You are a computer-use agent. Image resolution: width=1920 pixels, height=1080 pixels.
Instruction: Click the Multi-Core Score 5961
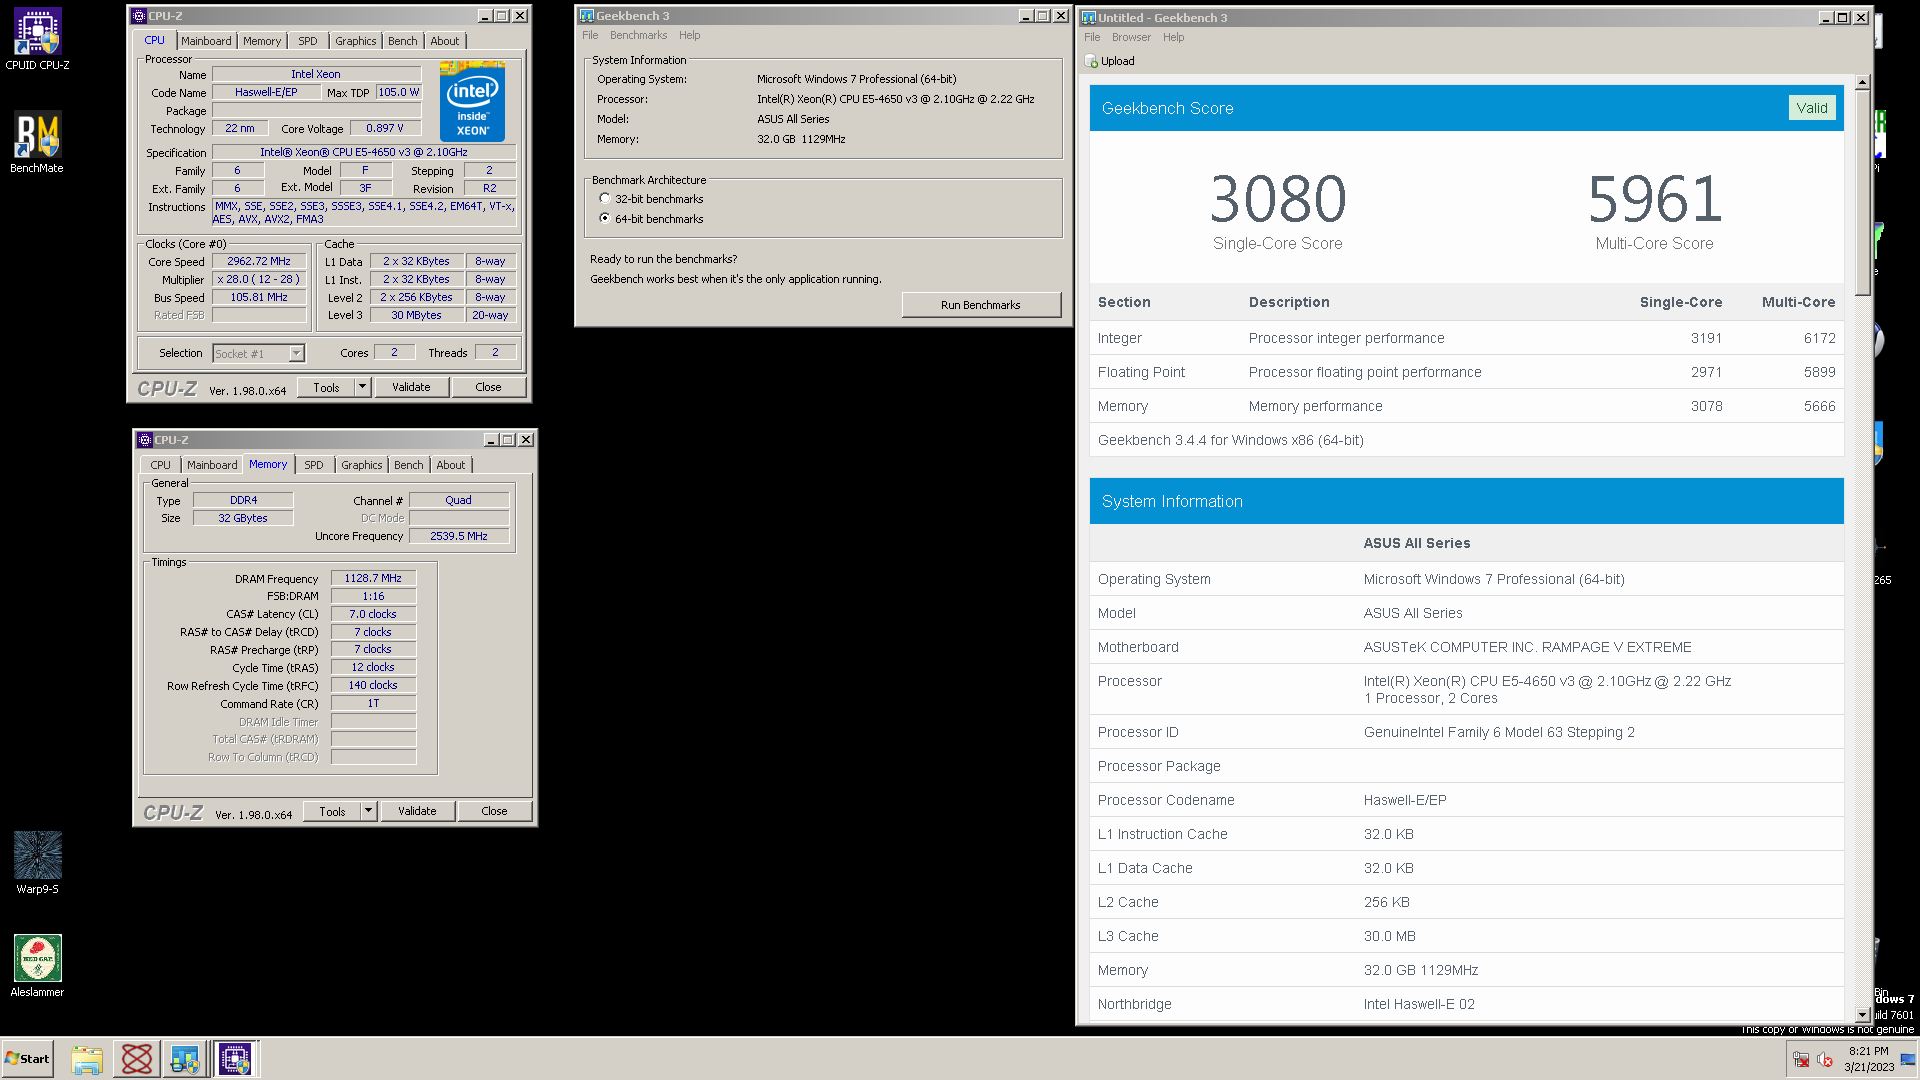coord(1655,198)
